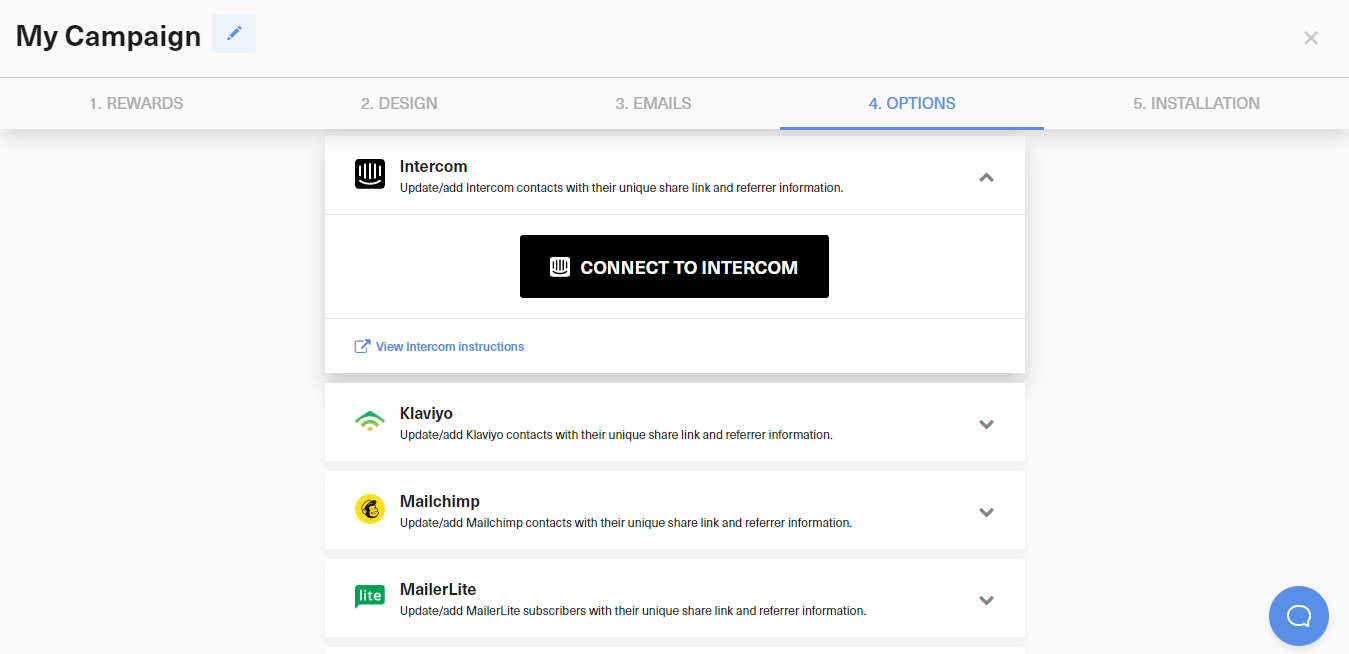The image size is (1349, 654).
Task: Open the View Intercom instructions link
Action: click(x=448, y=346)
